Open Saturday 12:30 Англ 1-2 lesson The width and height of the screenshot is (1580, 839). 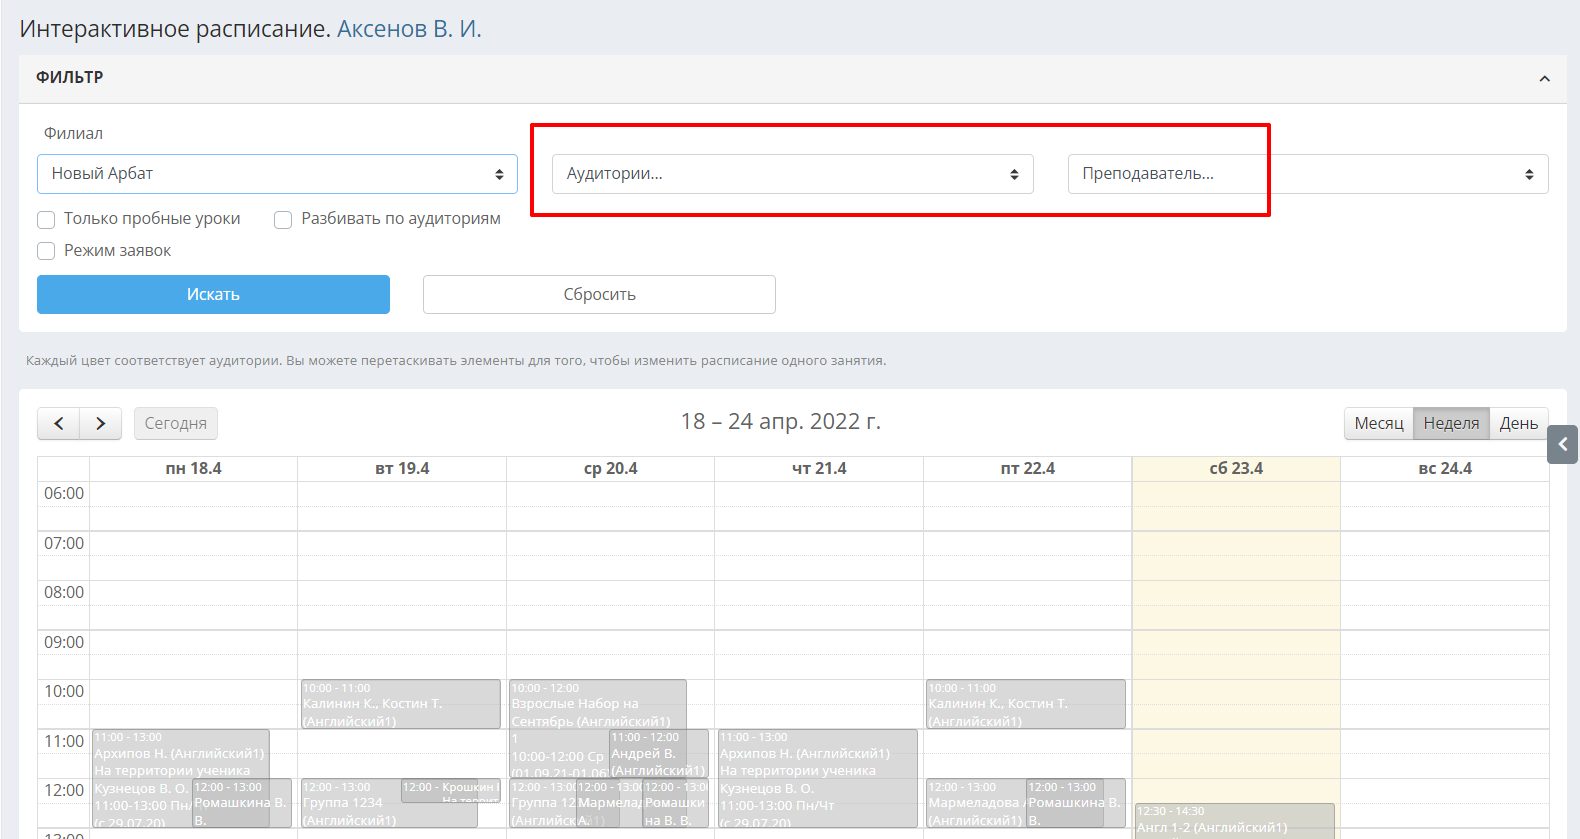1234,820
